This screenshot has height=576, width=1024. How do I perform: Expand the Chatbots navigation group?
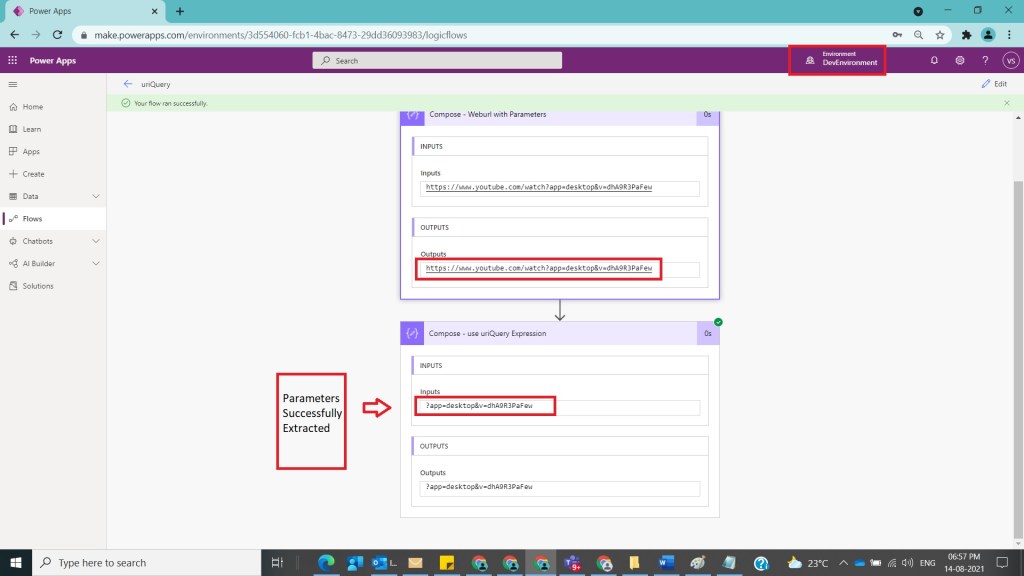[96, 241]
